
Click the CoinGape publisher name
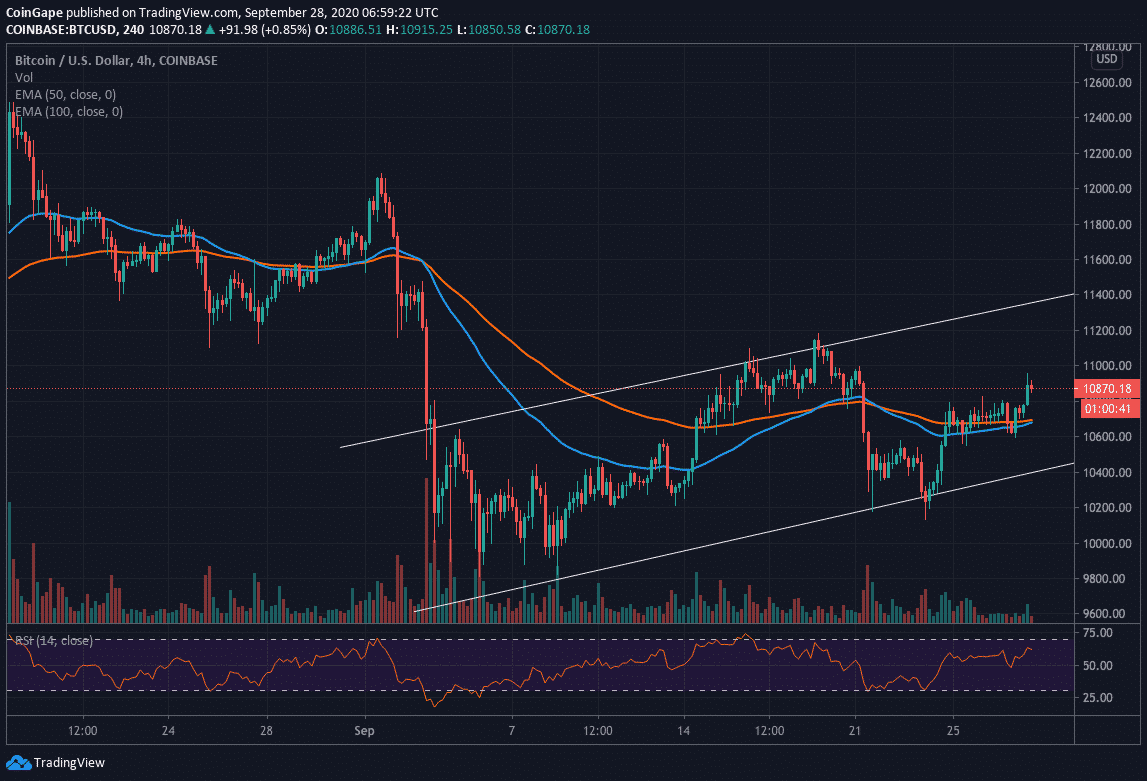36,11
